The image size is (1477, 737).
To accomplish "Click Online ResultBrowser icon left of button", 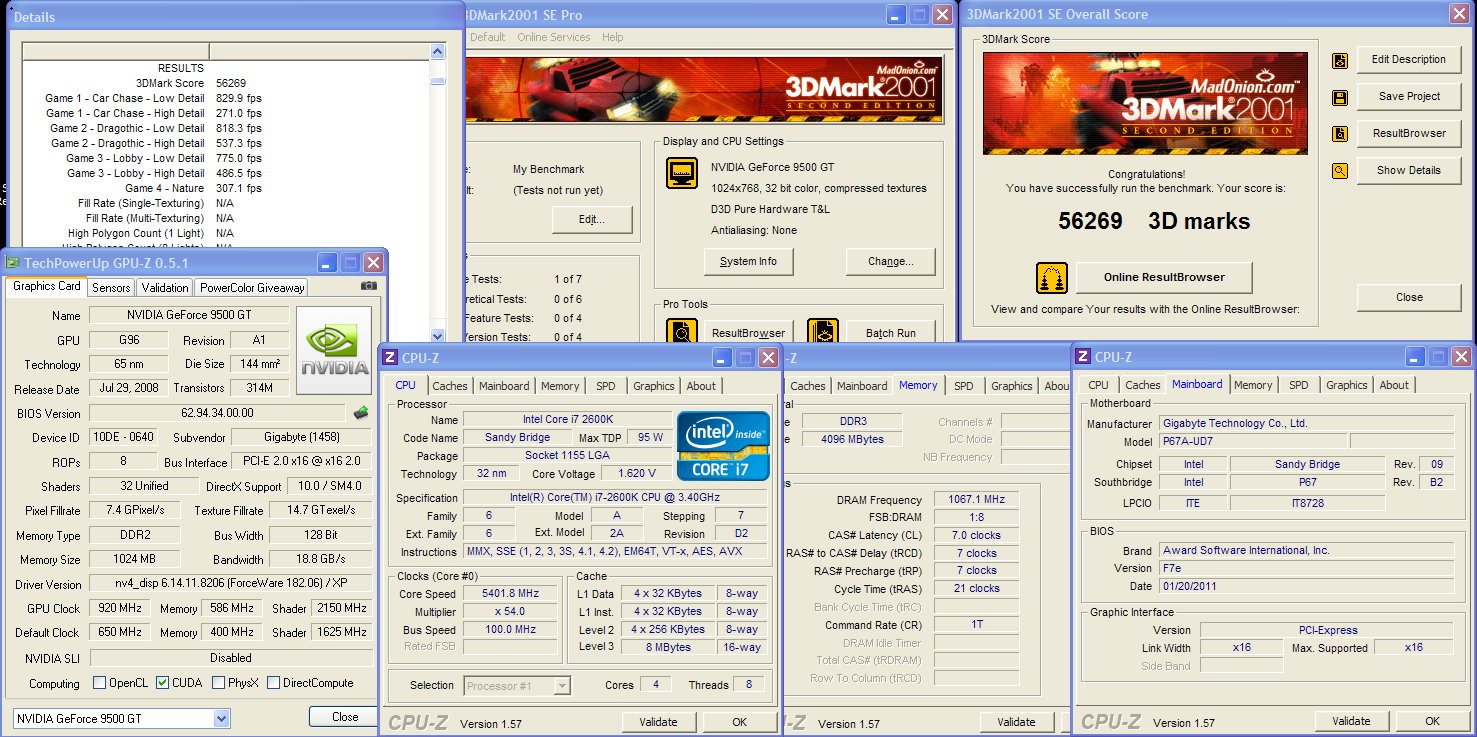I will pos(1052,278).
